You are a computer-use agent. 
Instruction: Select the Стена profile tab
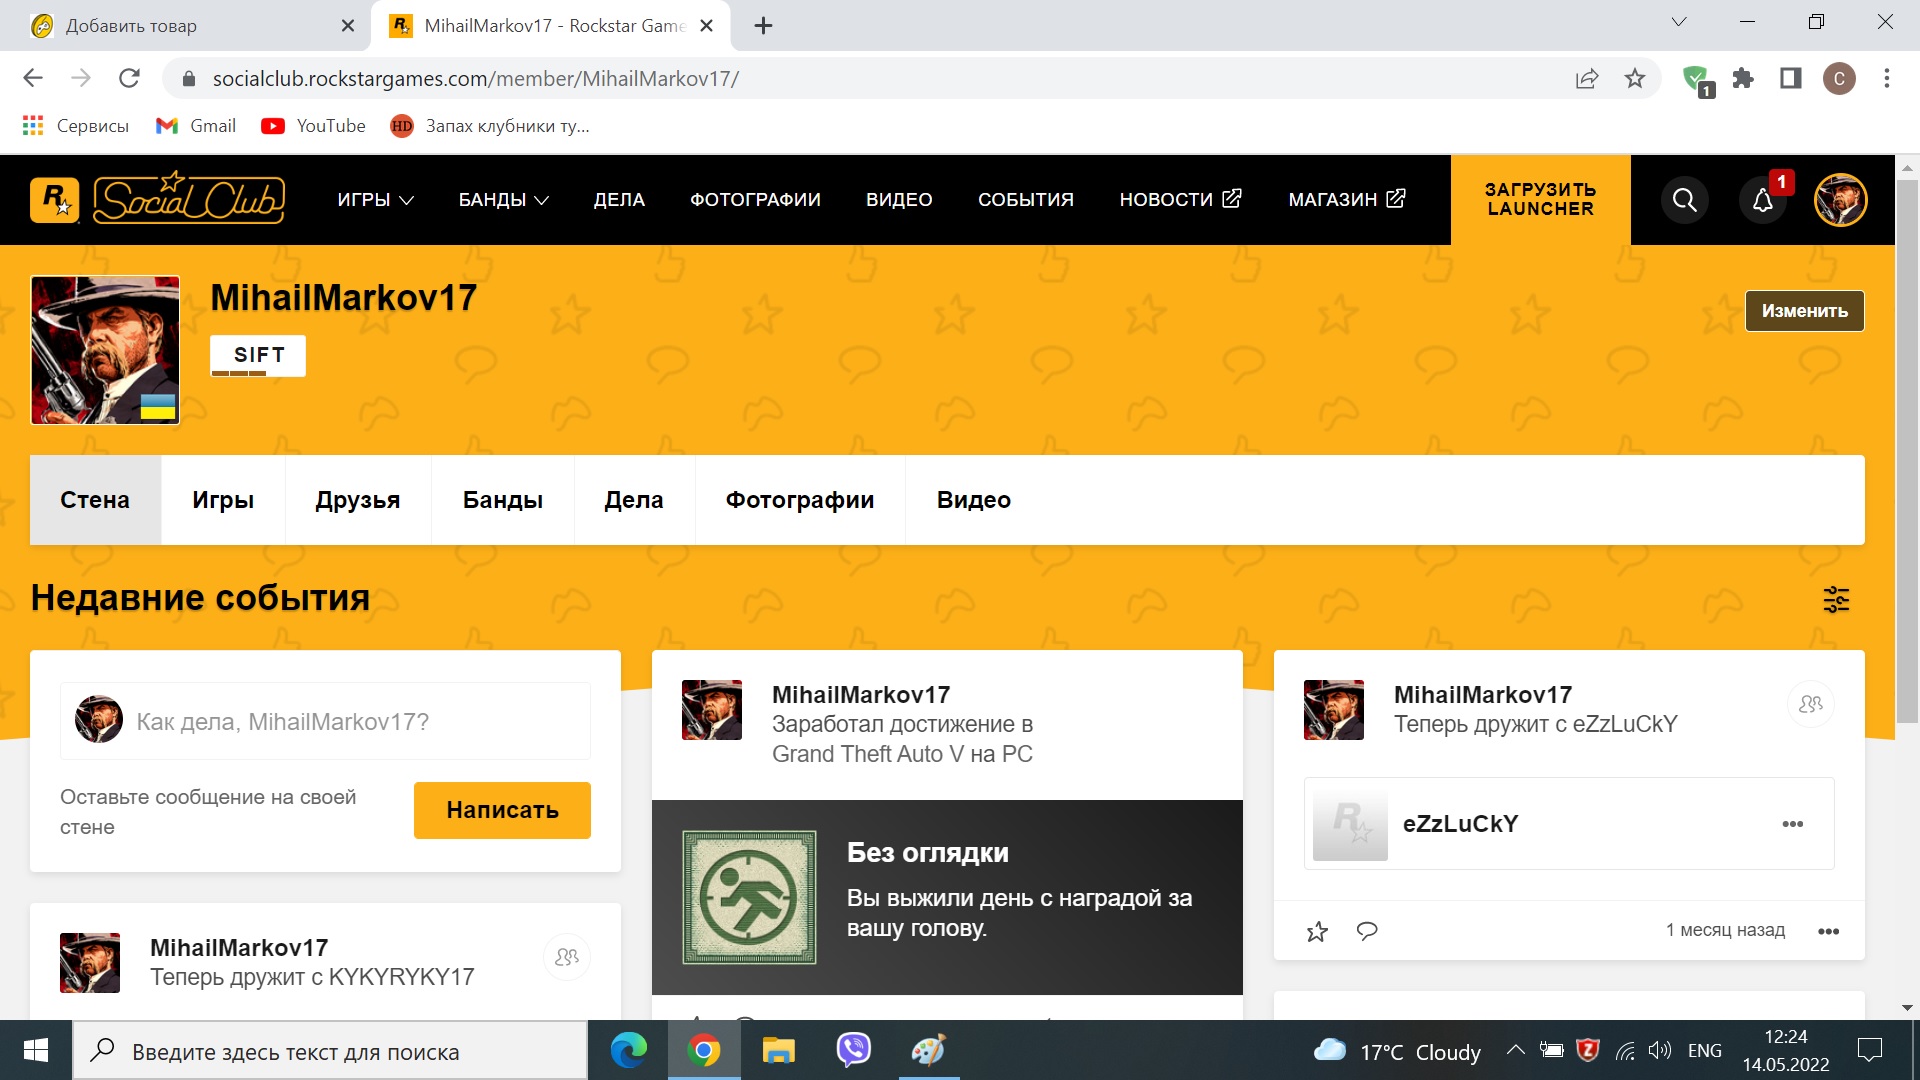pyautogui.click(x=95, y=500)
